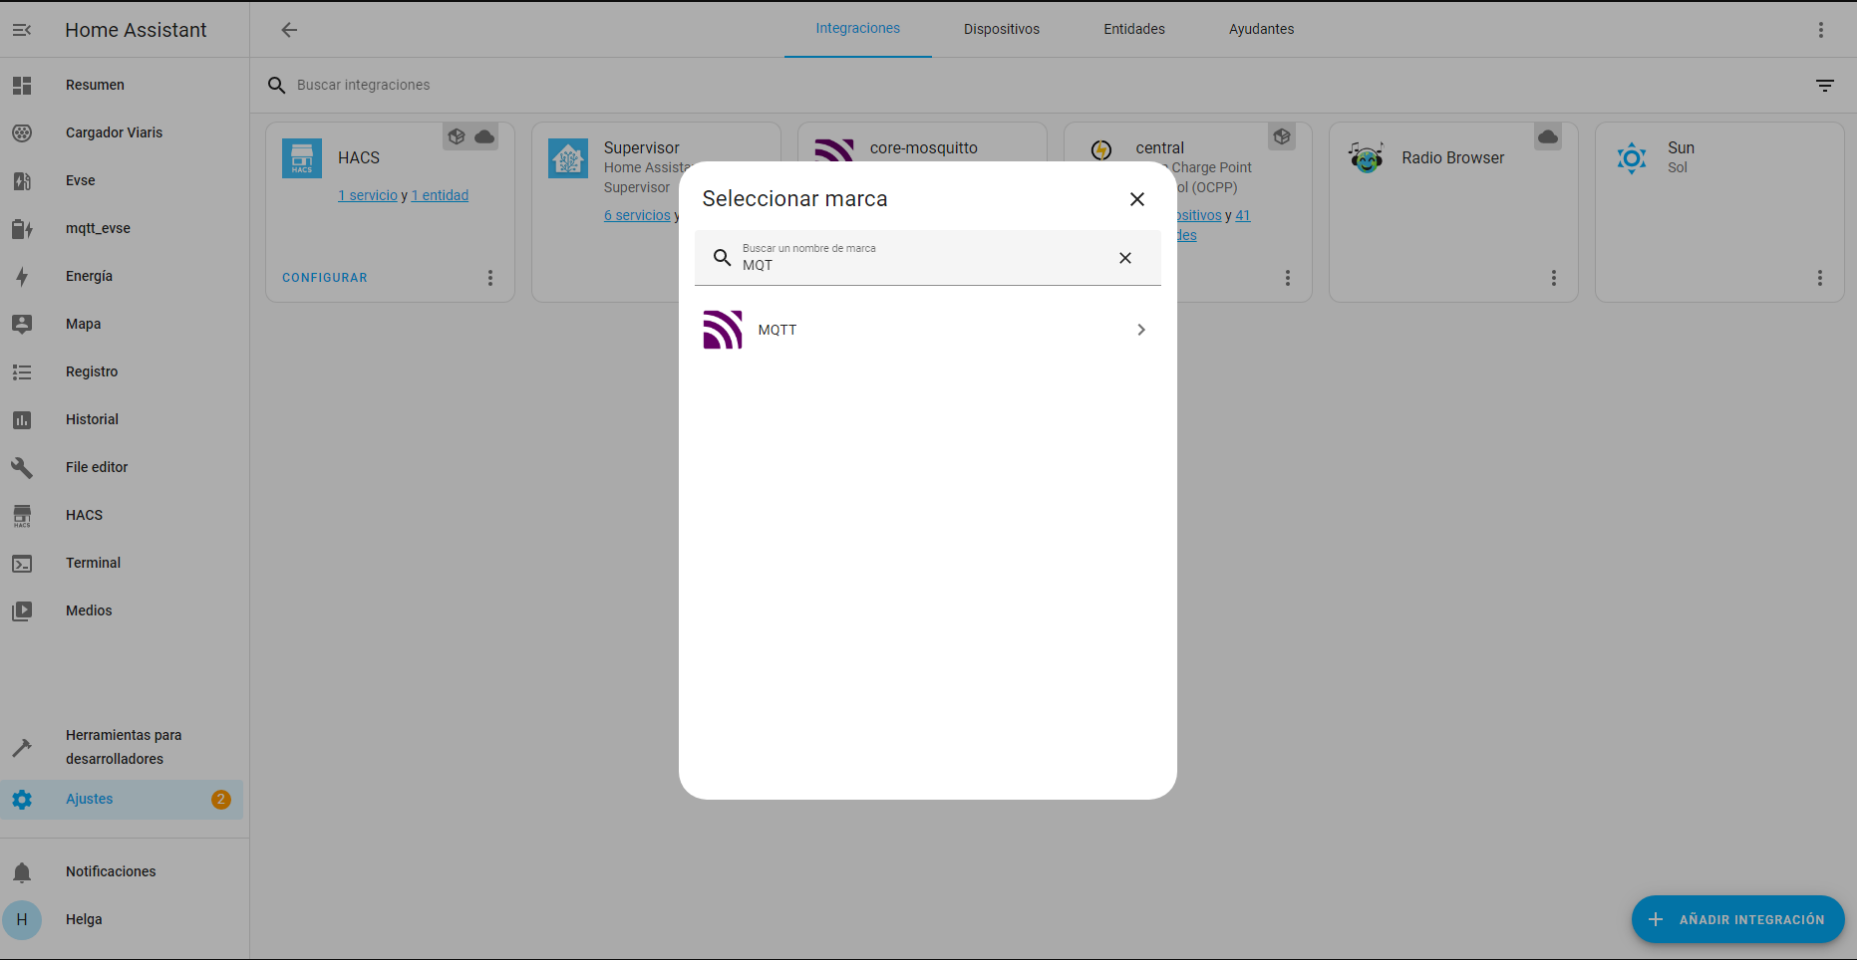Click the Ajustes notification badge
The width and height of the screenshot is (1857, 960).
pyautogui.click(x=221, y=799)
